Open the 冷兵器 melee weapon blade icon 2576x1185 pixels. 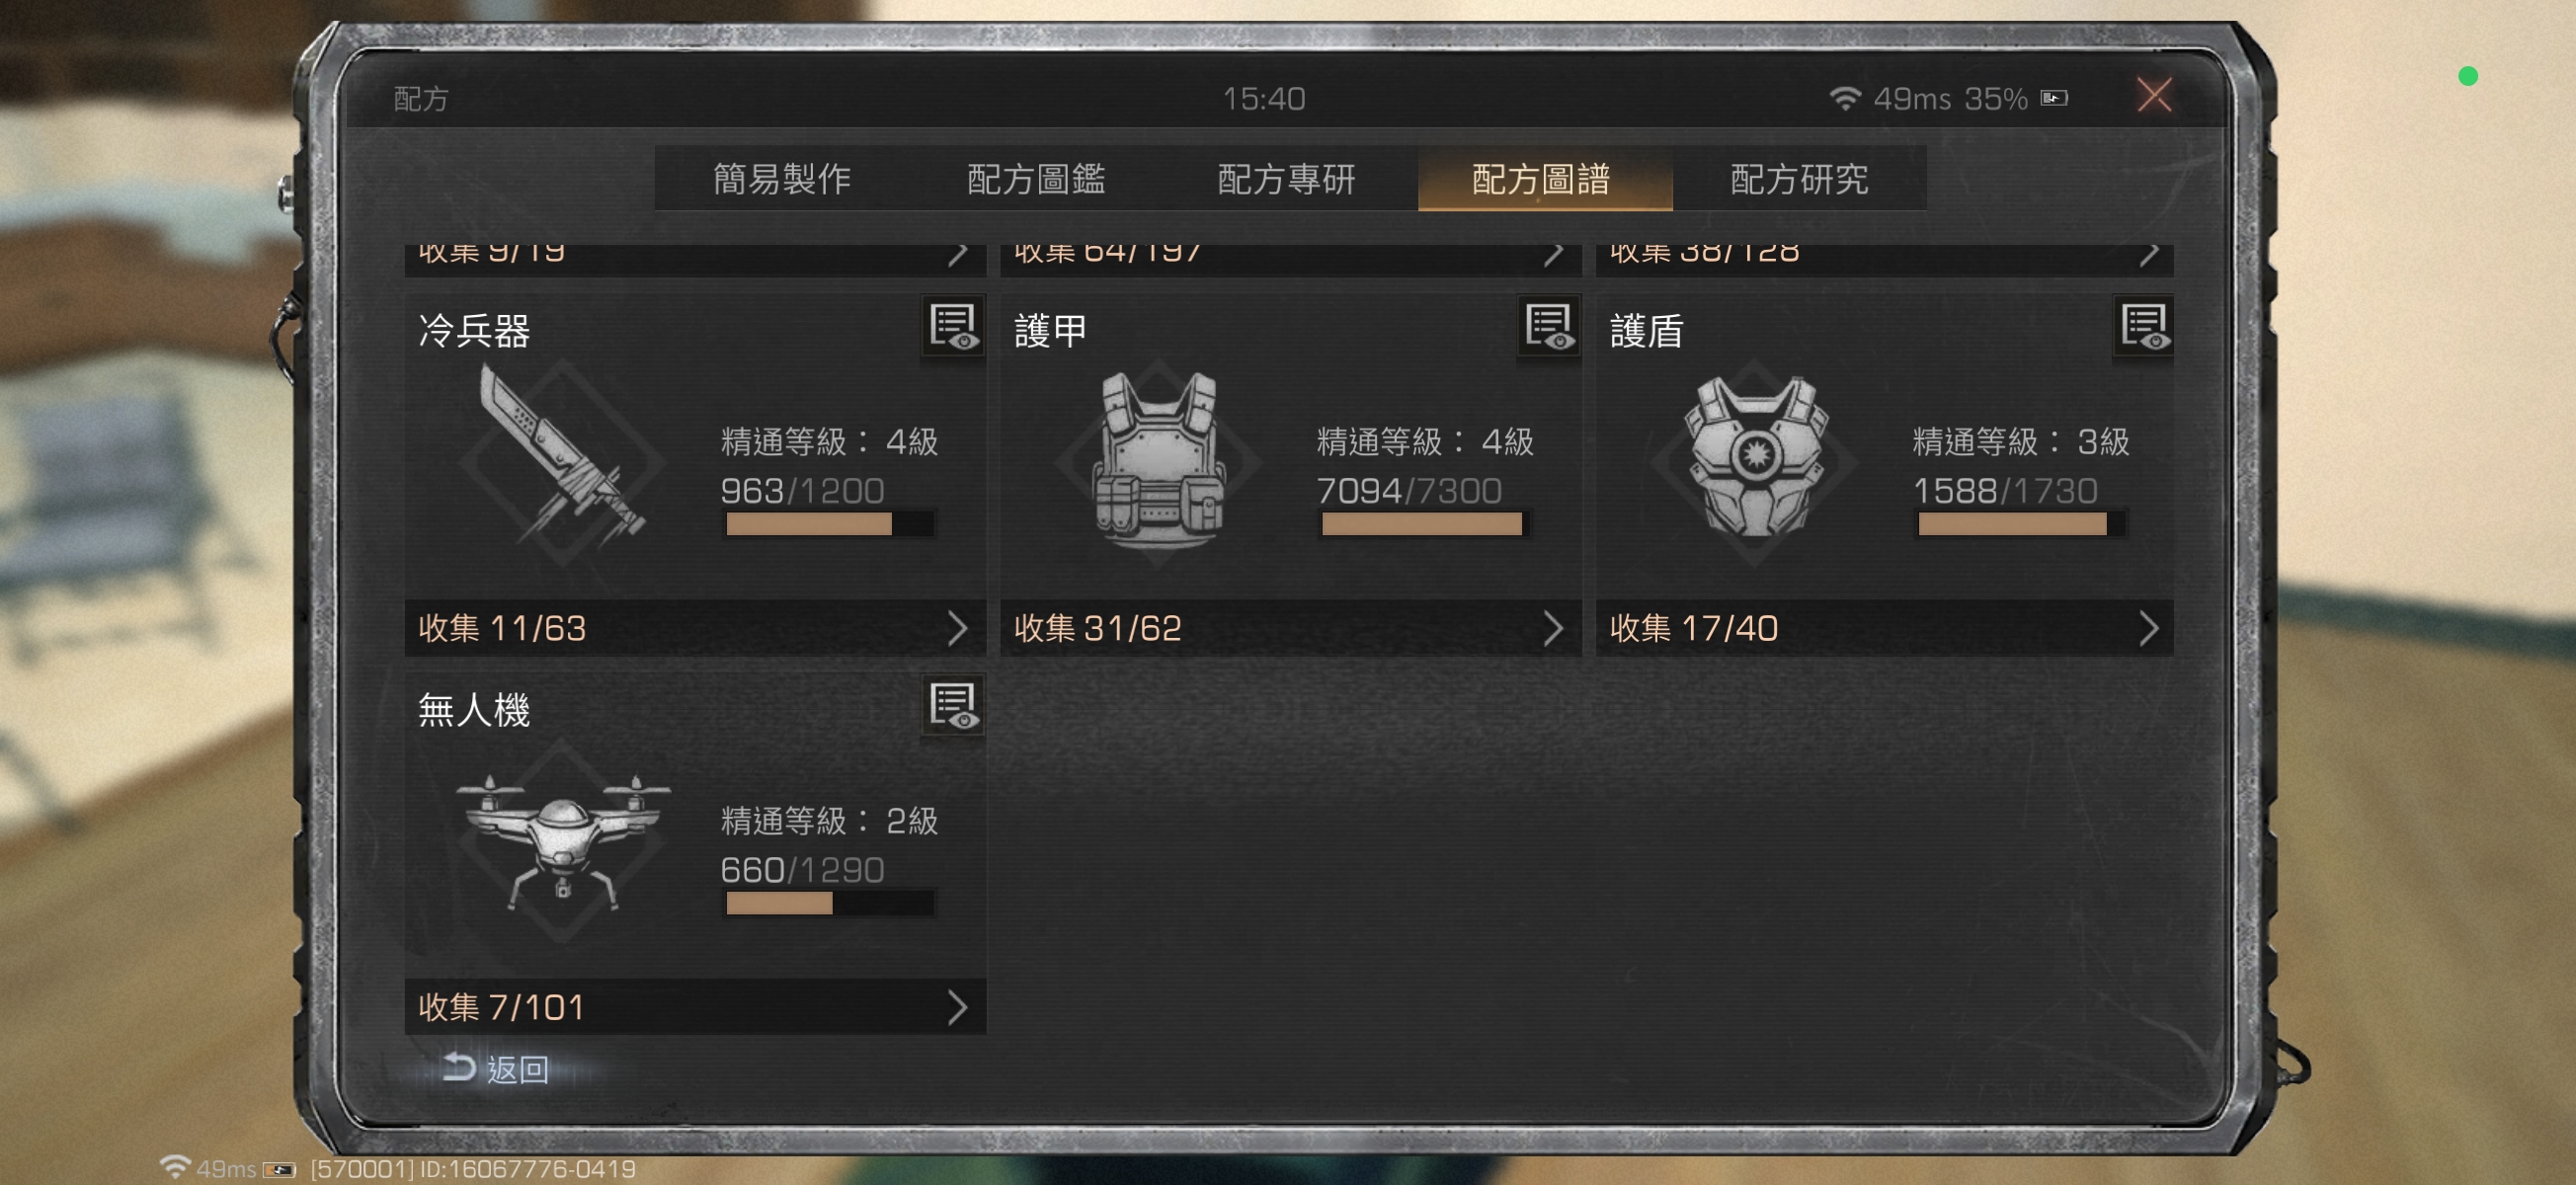[562, 458]
